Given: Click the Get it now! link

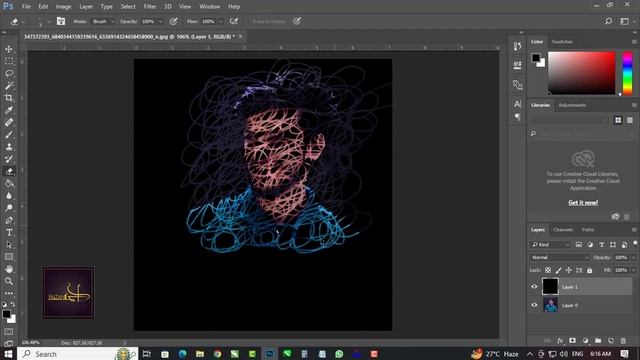Looking at the screenshot, I should (x=583, y=202).
